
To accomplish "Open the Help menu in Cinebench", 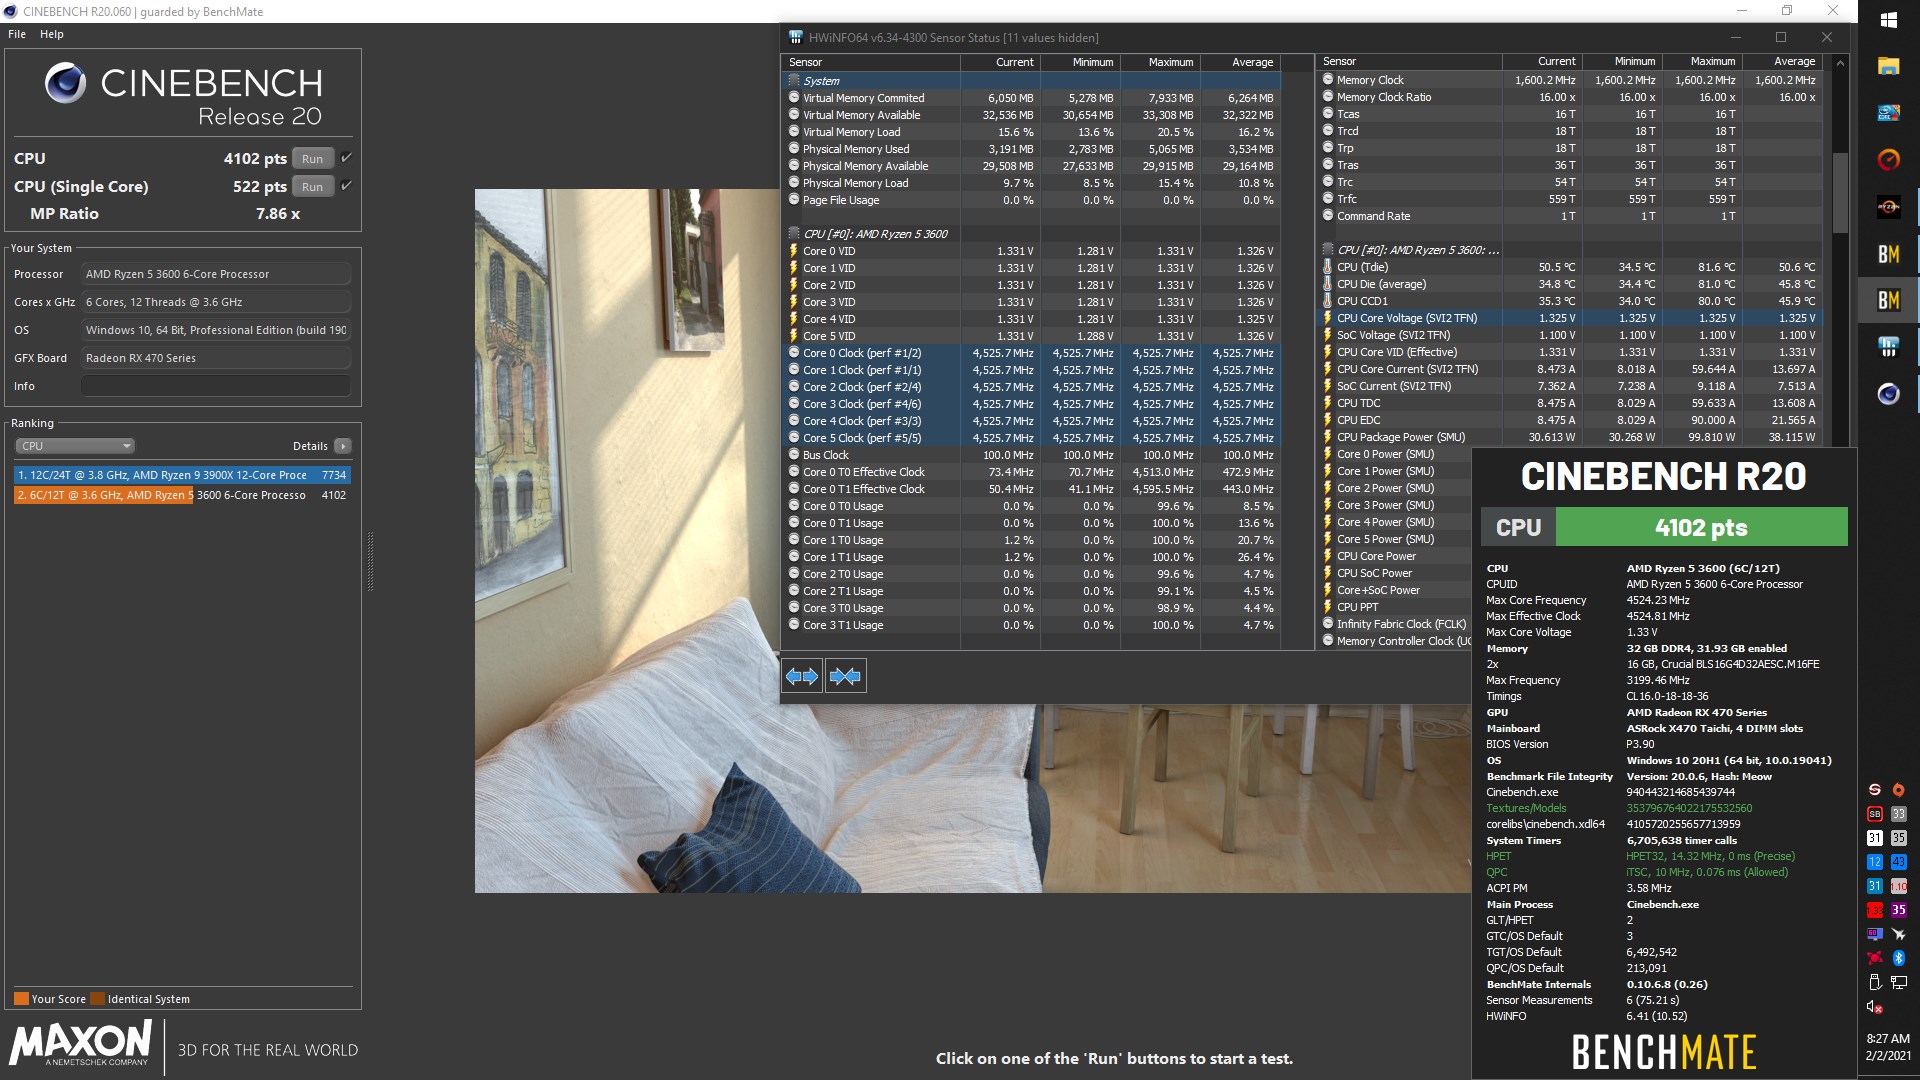I will (52, 34).
